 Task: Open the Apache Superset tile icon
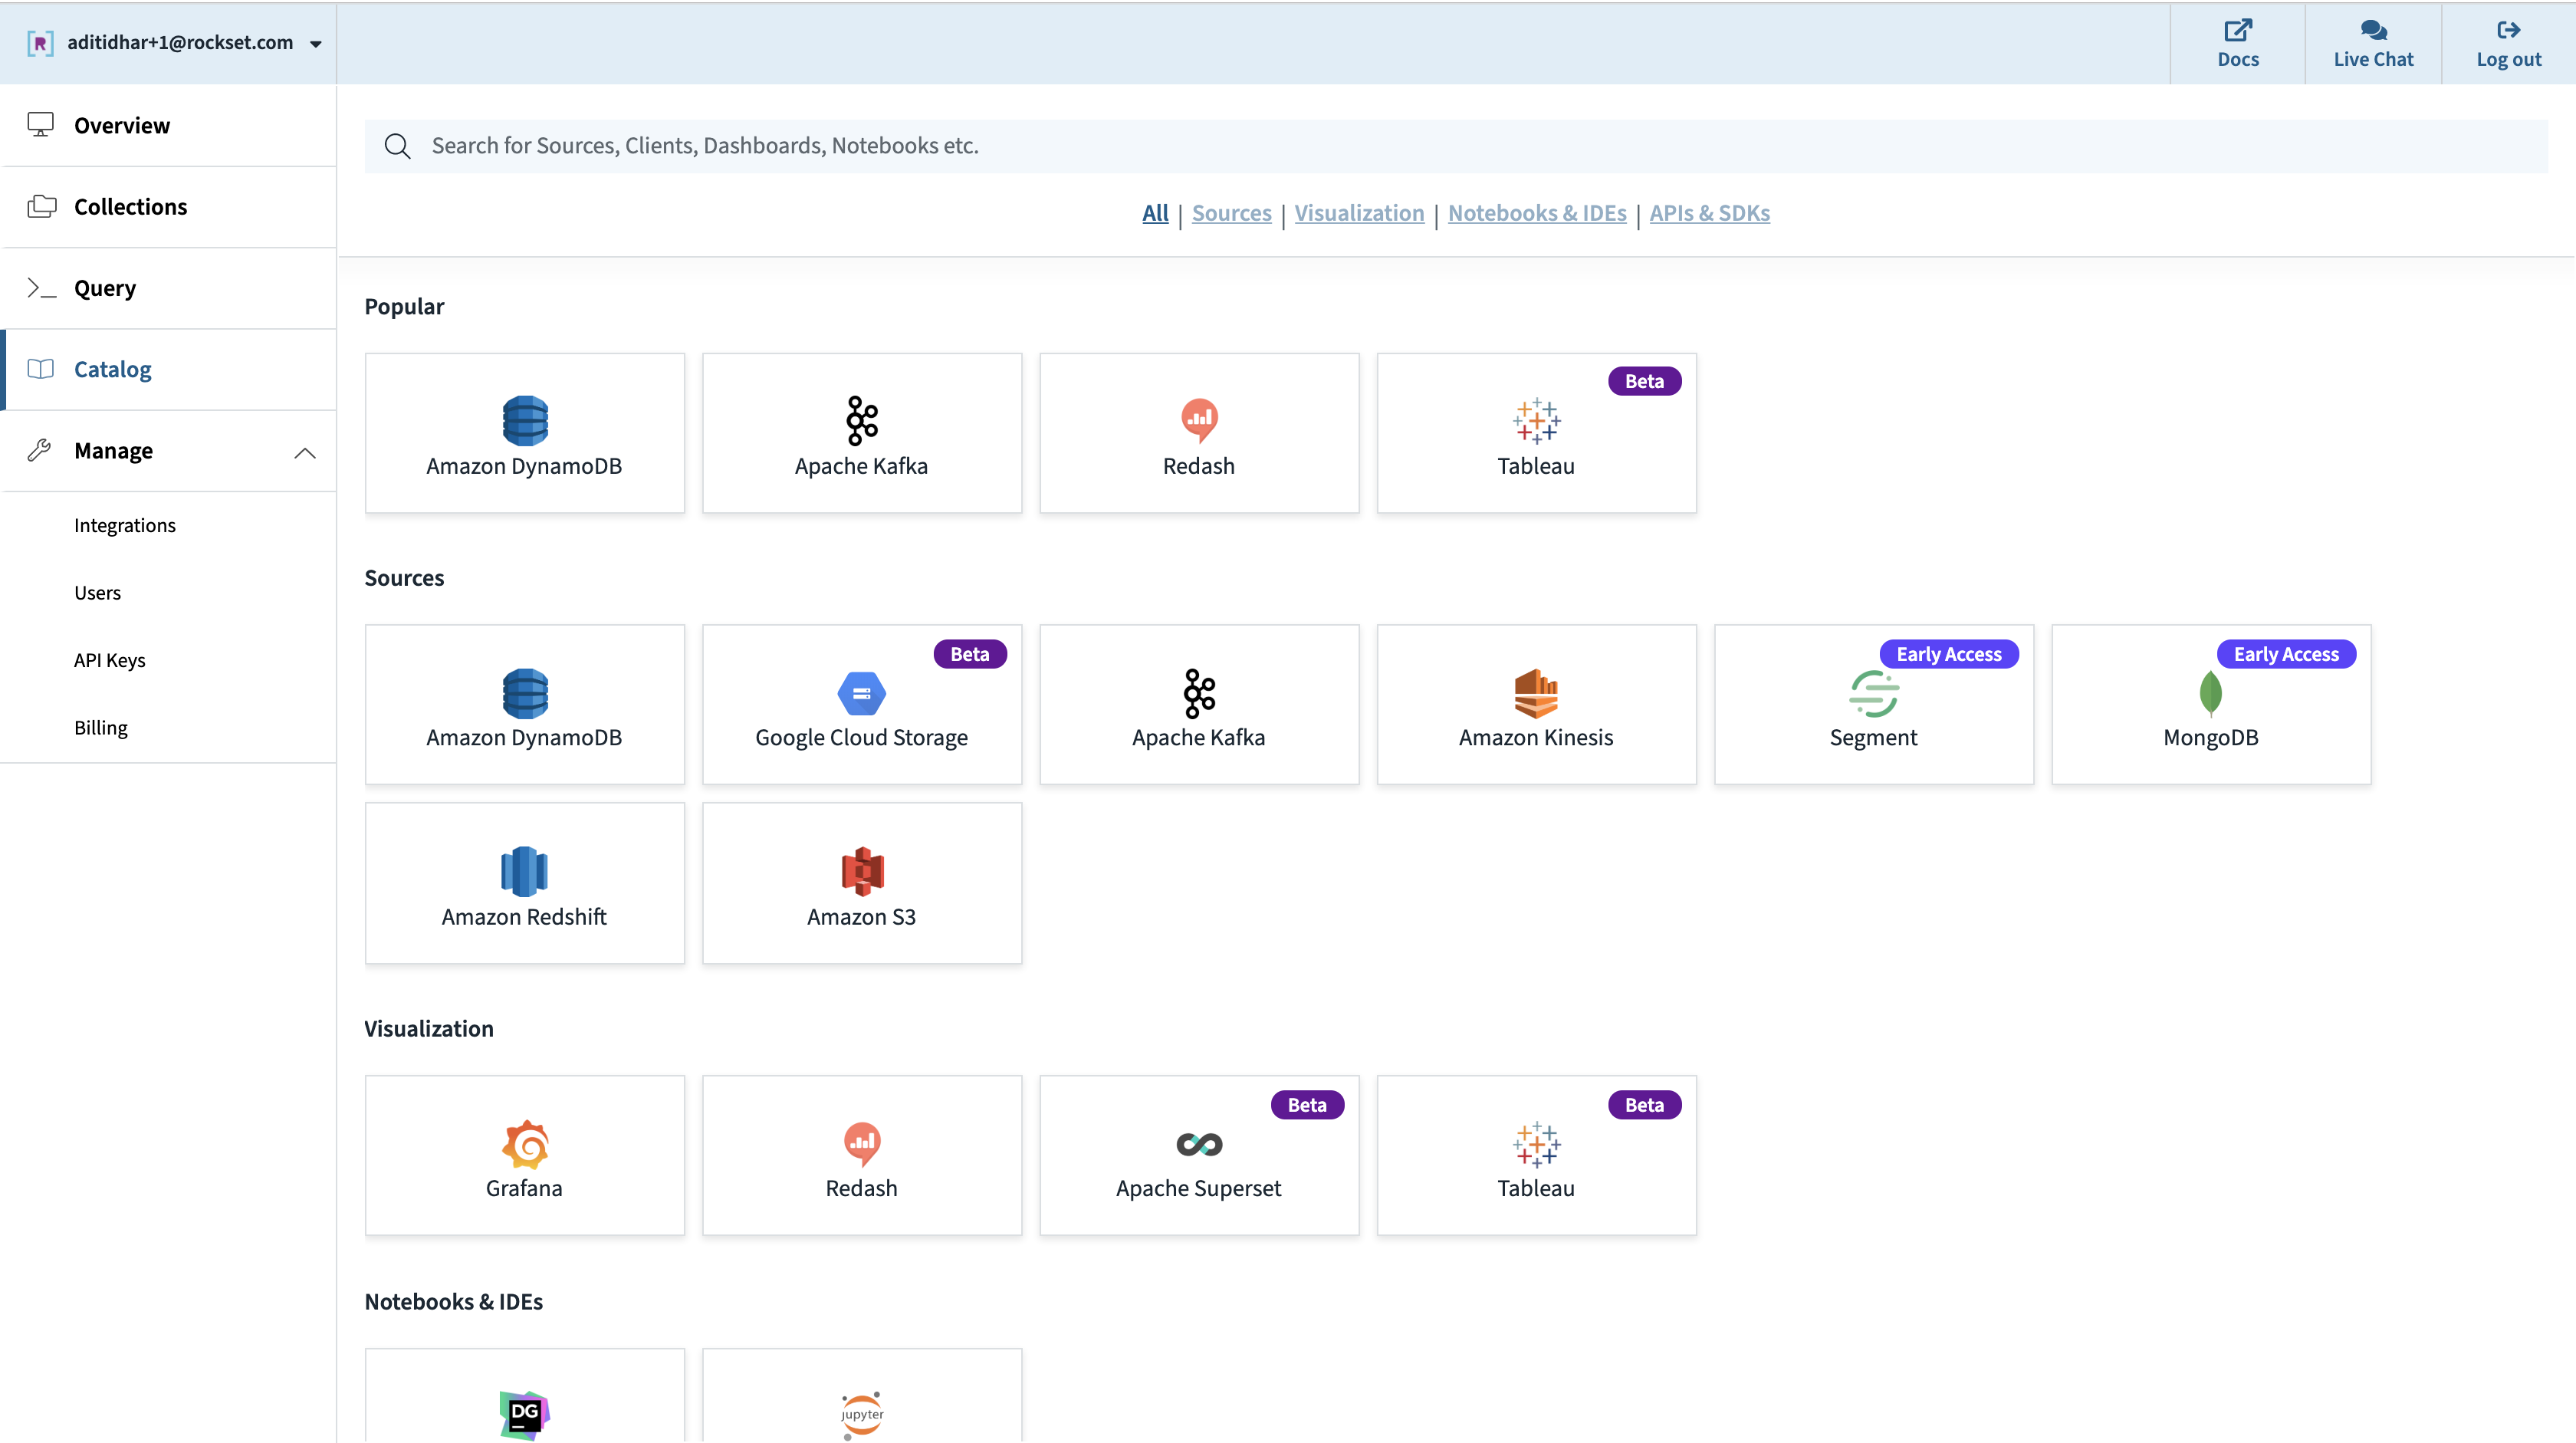[1198, 1144]
